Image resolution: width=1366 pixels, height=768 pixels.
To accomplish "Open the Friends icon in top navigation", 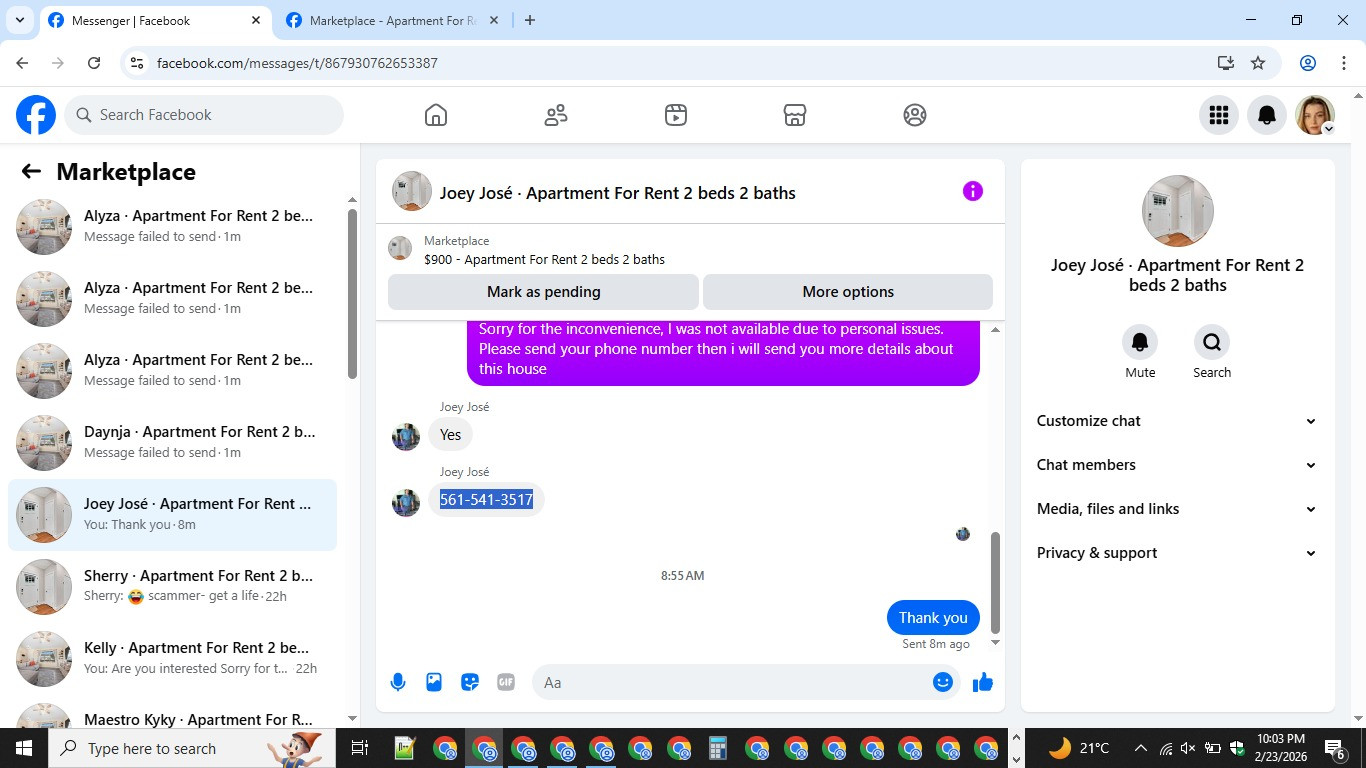I will click(556, 115).
